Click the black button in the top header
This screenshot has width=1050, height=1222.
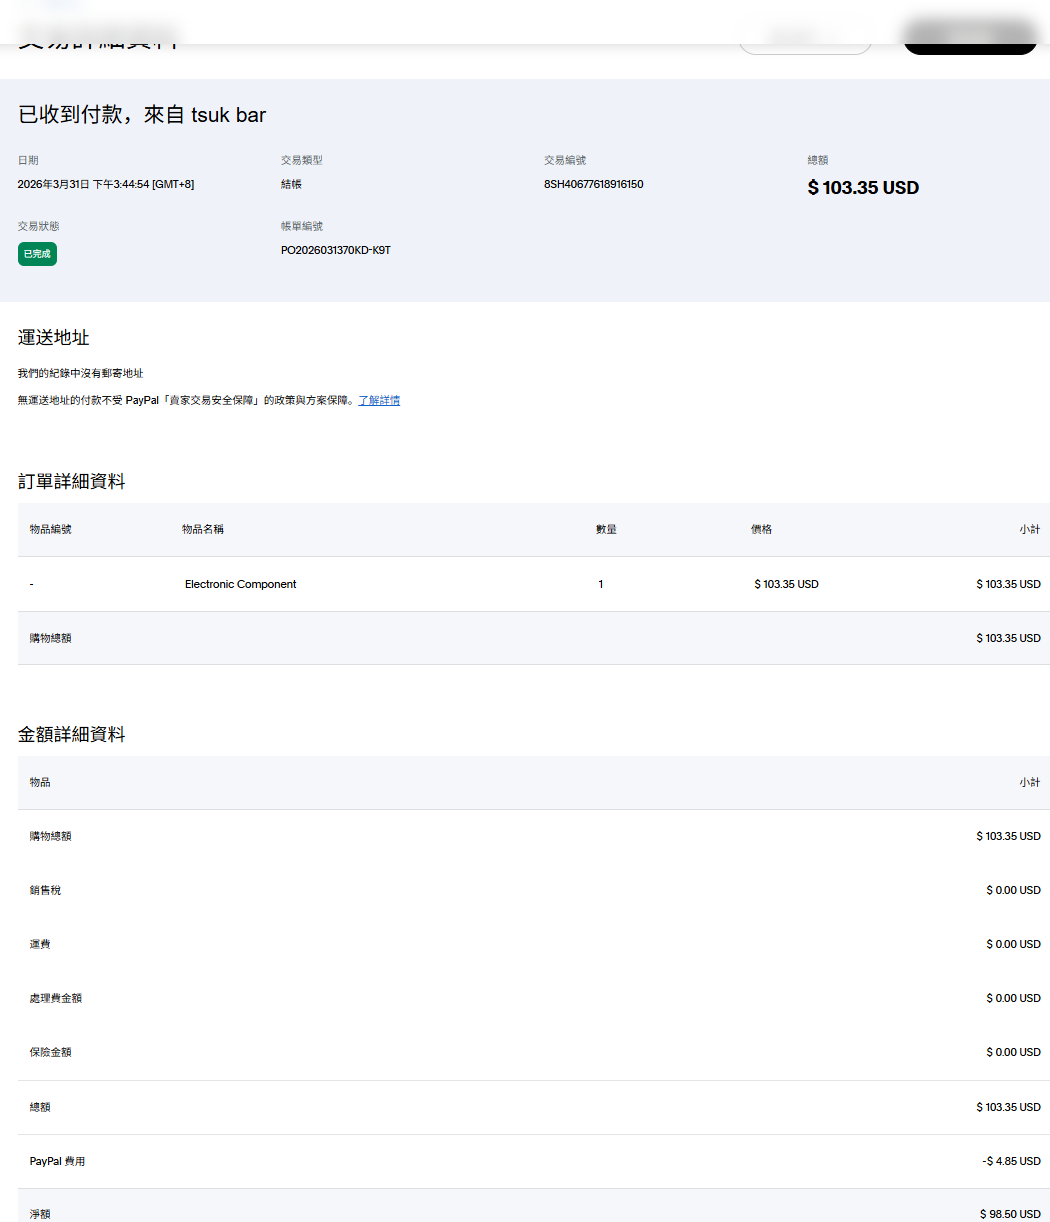pos(969,40)
